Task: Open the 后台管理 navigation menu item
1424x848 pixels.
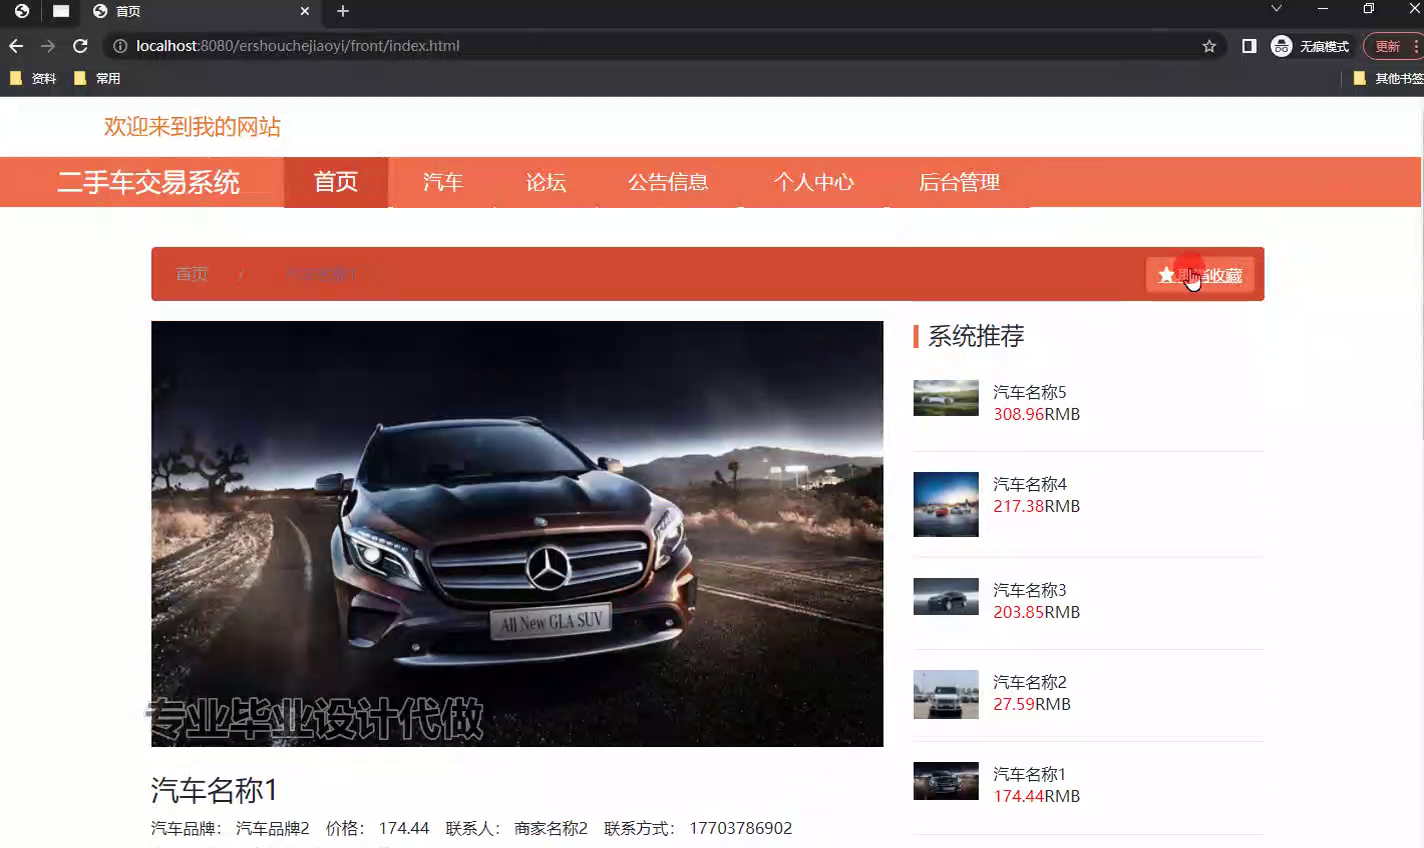Action: (959, 182)
